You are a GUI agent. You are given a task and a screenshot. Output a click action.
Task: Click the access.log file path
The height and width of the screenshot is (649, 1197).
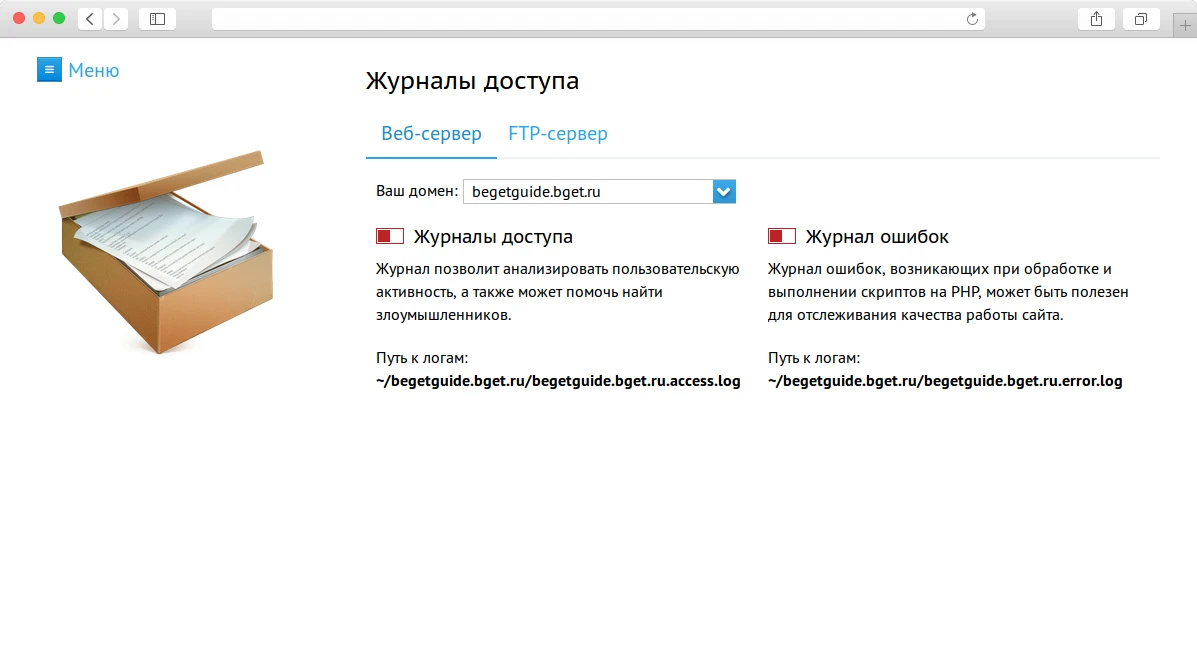coord(557,381)
